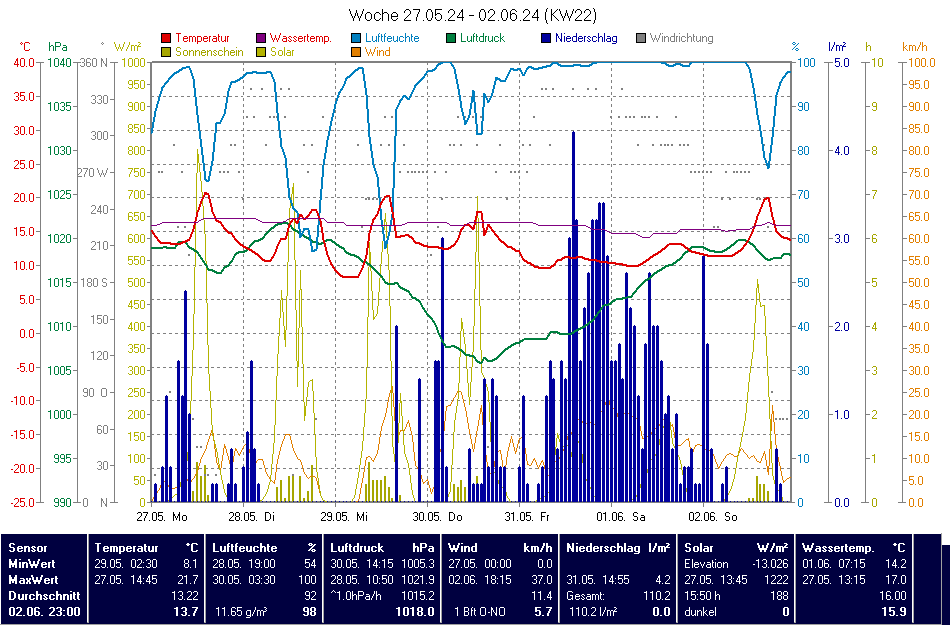Select the Solar legend label
The image size is (950, 625).
282,51
